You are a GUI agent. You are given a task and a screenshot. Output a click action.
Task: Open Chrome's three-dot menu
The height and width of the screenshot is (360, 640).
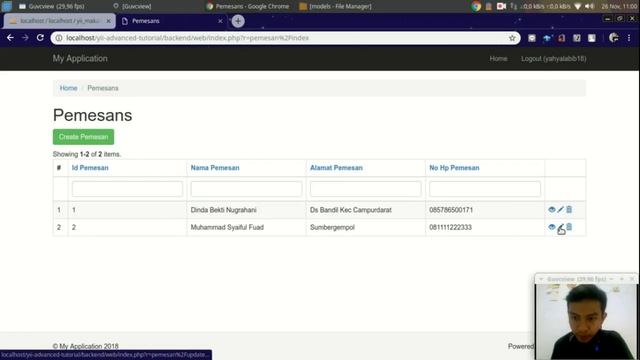tap(629, 38)
